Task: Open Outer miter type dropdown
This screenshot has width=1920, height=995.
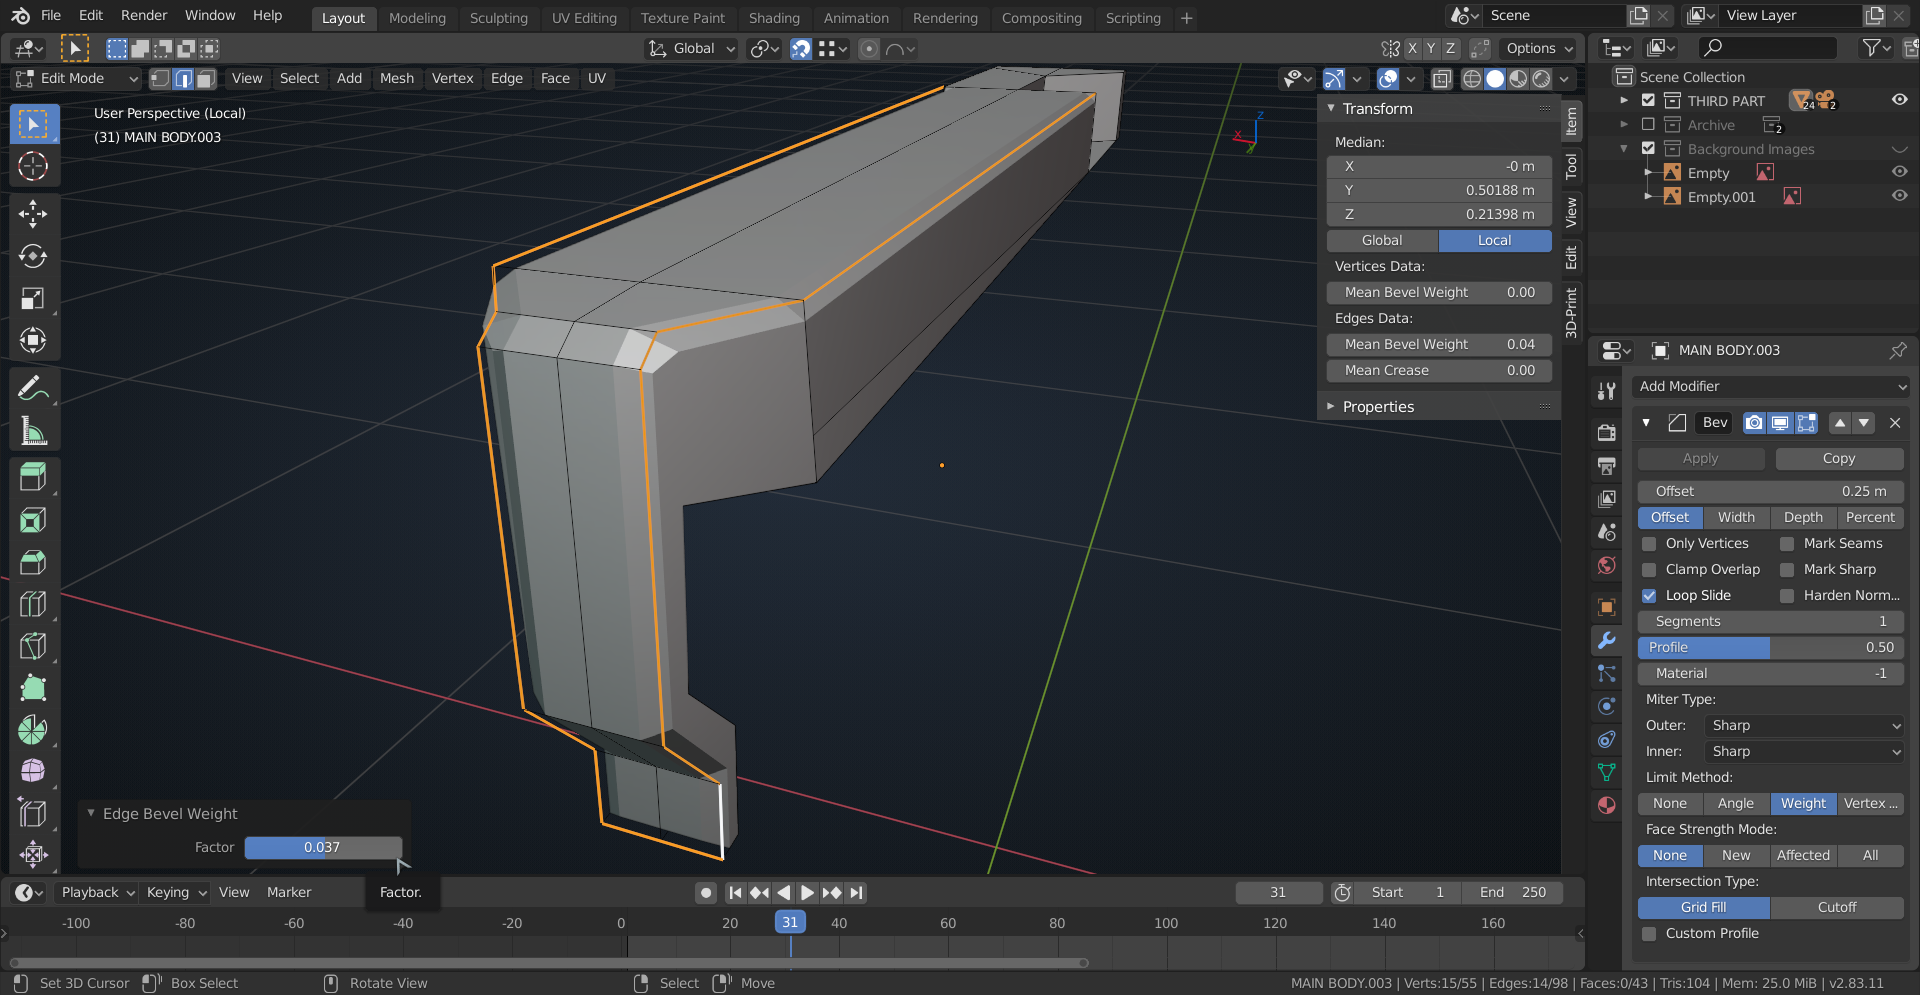Action: (1803, 726)
